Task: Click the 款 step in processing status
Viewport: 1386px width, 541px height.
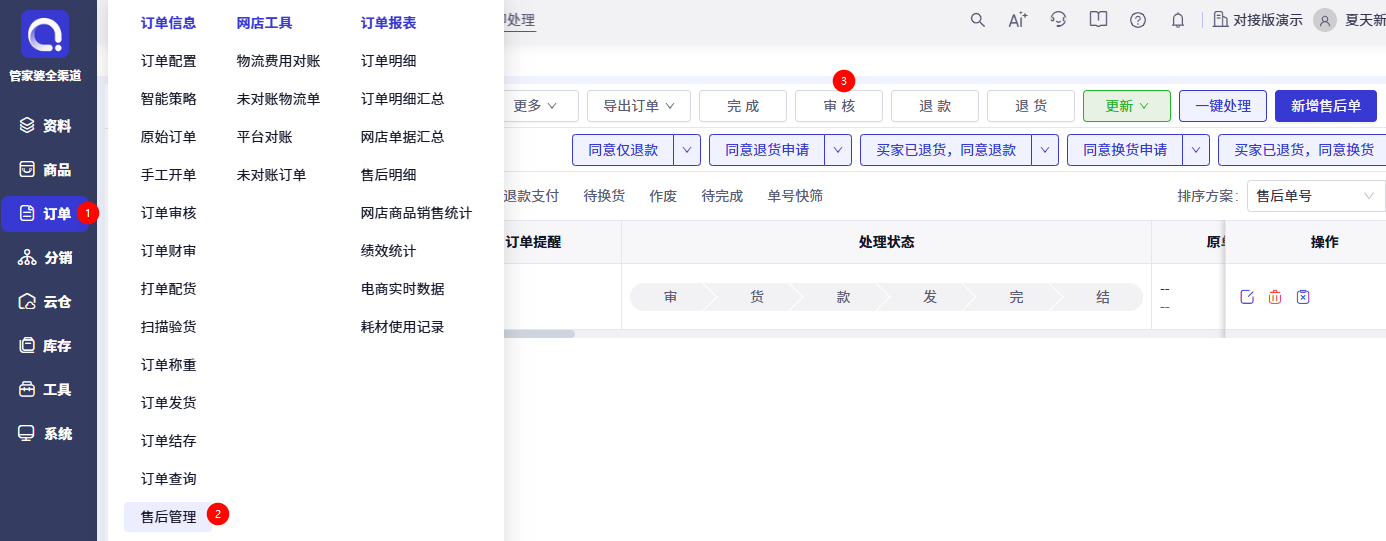Action: [x=844, y=297]
